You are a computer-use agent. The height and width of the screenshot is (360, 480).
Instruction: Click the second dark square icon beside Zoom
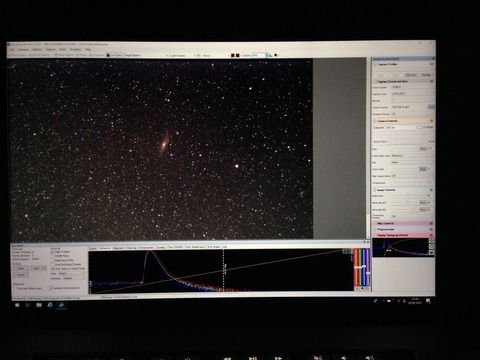[x=238, y=55]
